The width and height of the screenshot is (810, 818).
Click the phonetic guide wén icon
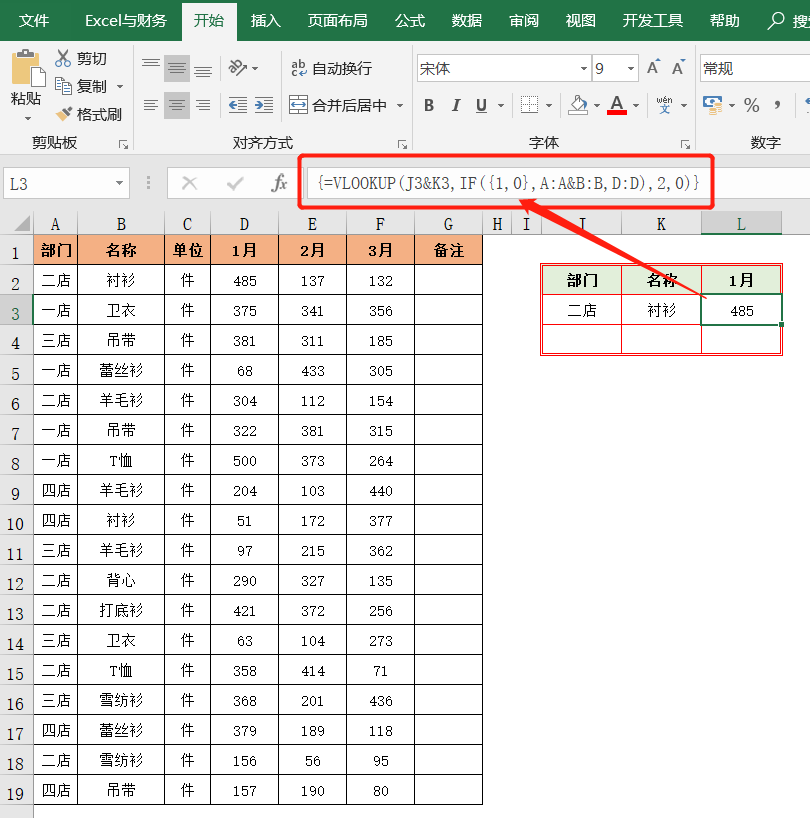[664, 105]
